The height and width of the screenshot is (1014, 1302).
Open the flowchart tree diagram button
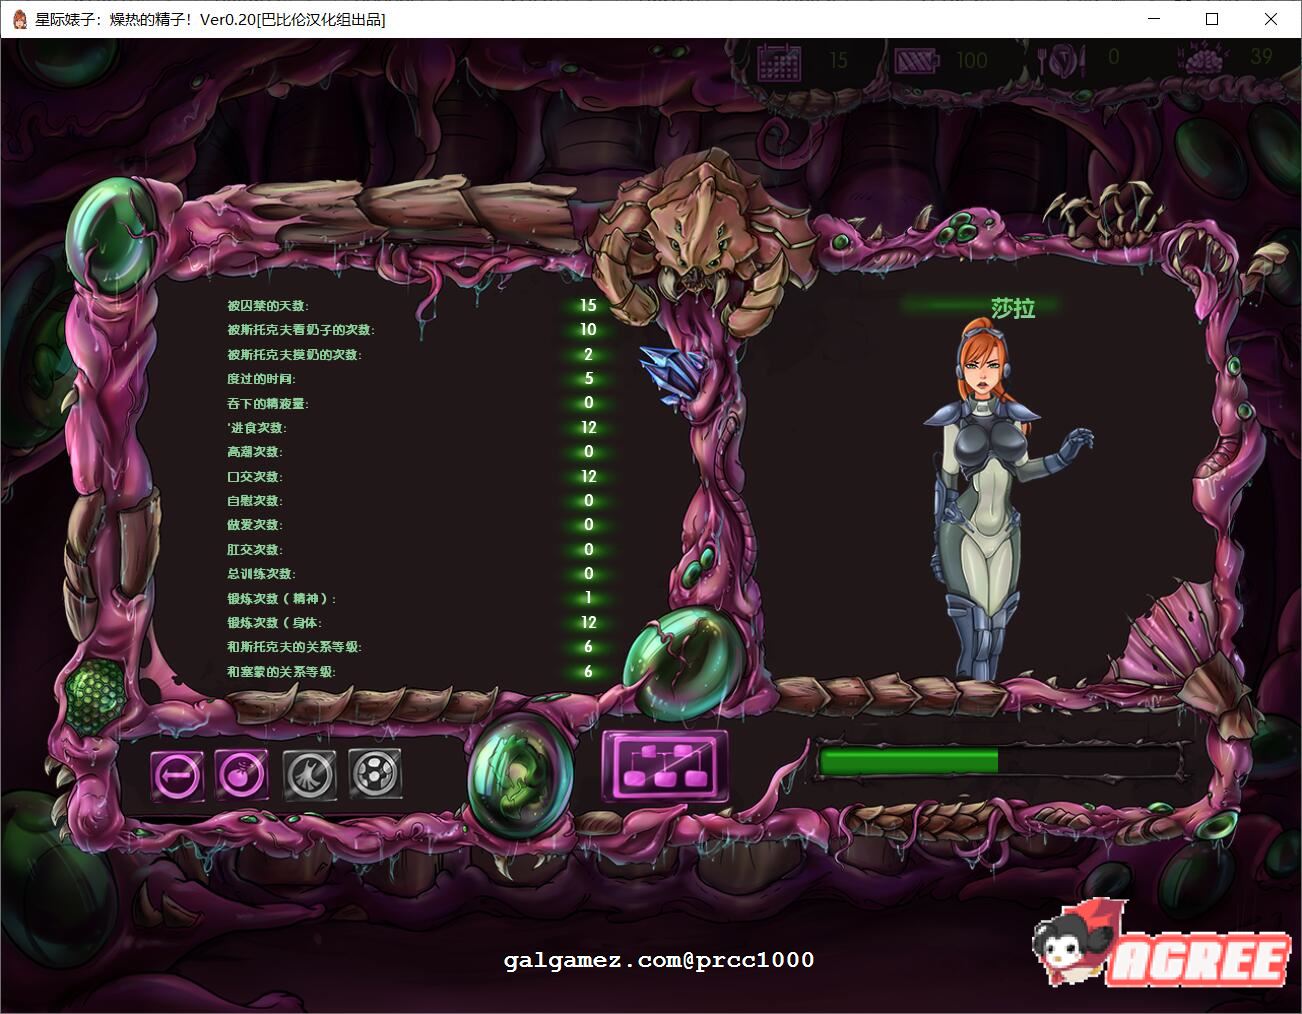[x=665, y=766]
